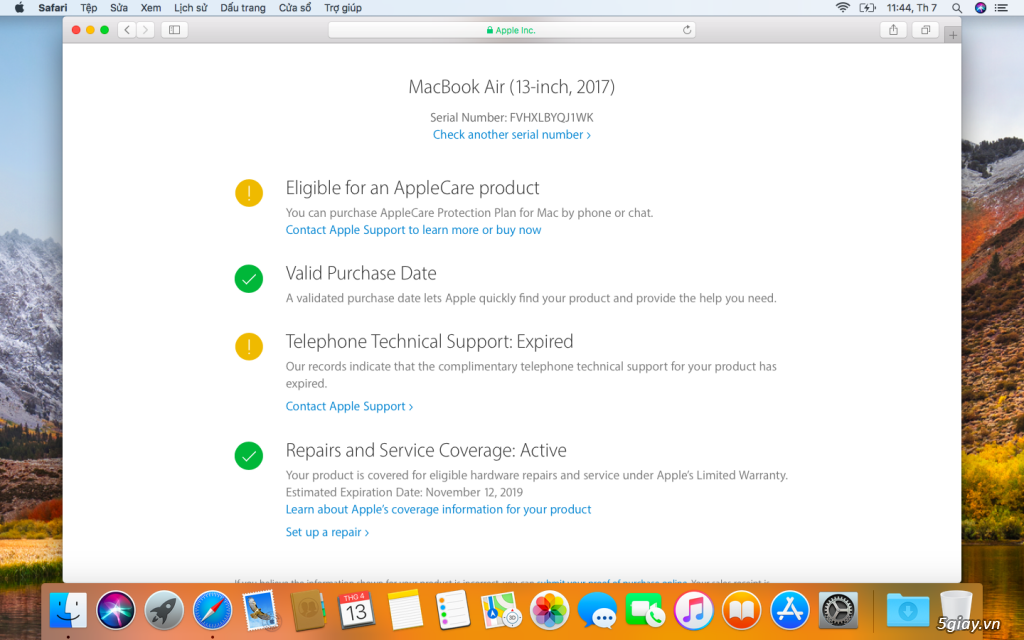
Task: Open the Tệp menu
Action: 89,8
